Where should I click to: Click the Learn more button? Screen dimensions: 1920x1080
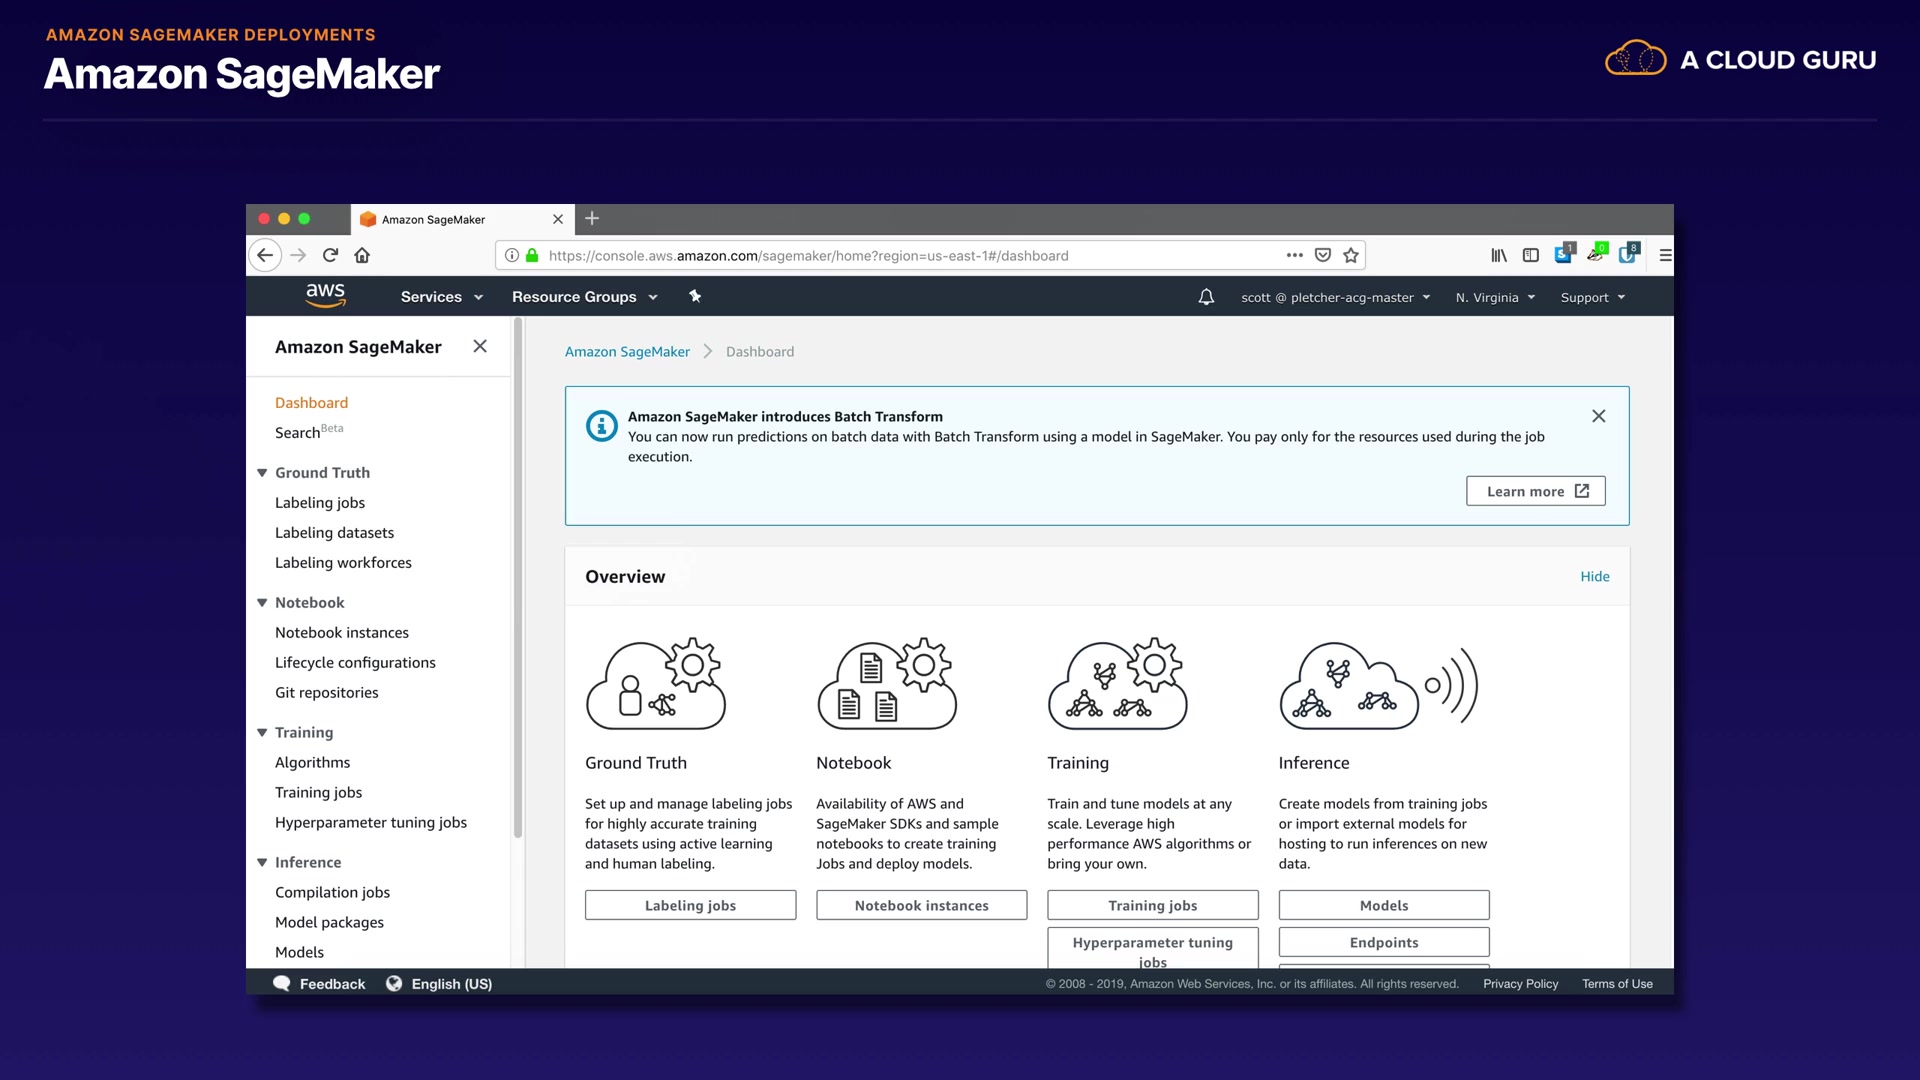click(x=1535, y=491)
